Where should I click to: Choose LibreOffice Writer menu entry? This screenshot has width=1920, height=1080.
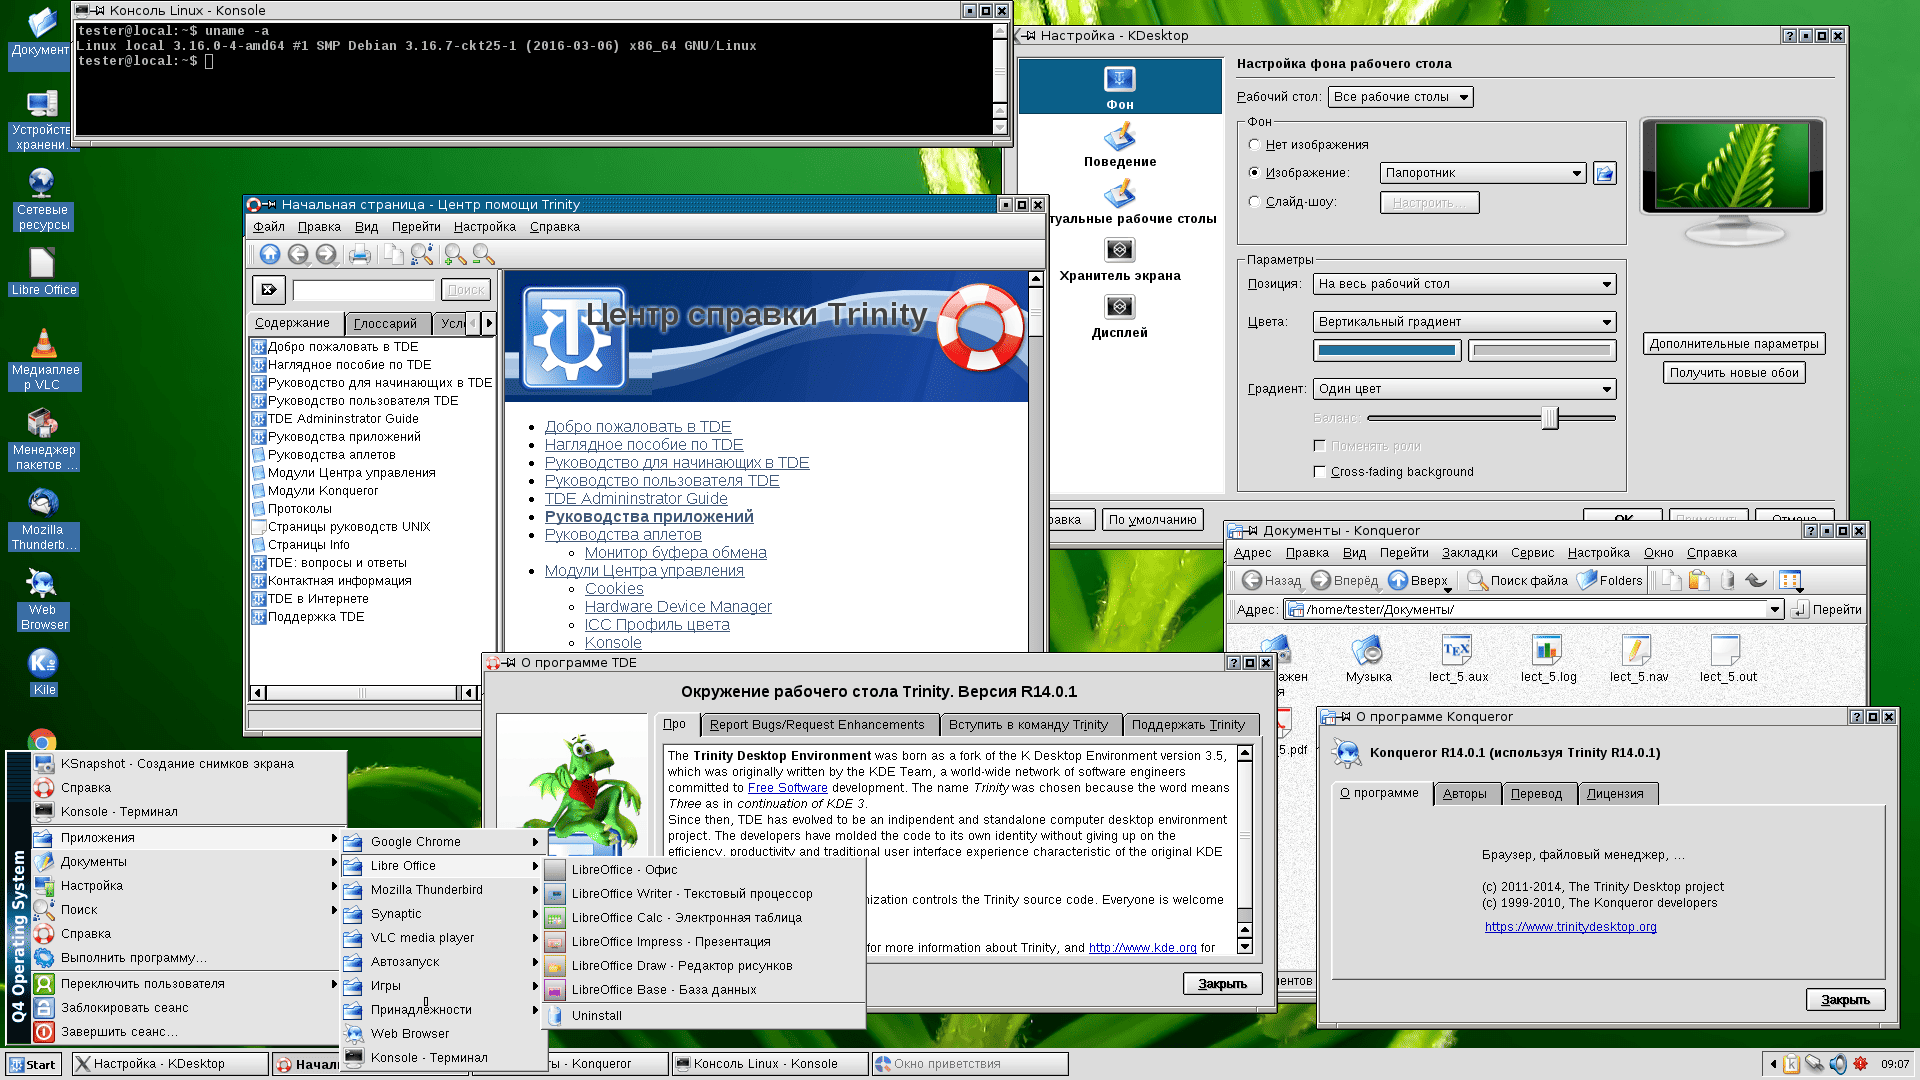tap(704, 894)
